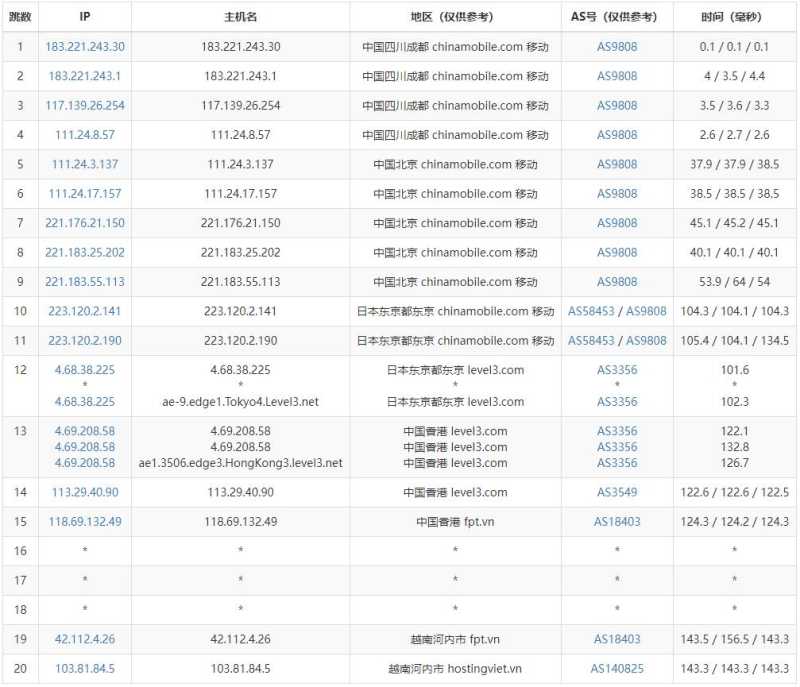The width and height of the screenshot is (800, 687).
Task: Follow IP link 118.69.132.49
Action: coord(85,522)
